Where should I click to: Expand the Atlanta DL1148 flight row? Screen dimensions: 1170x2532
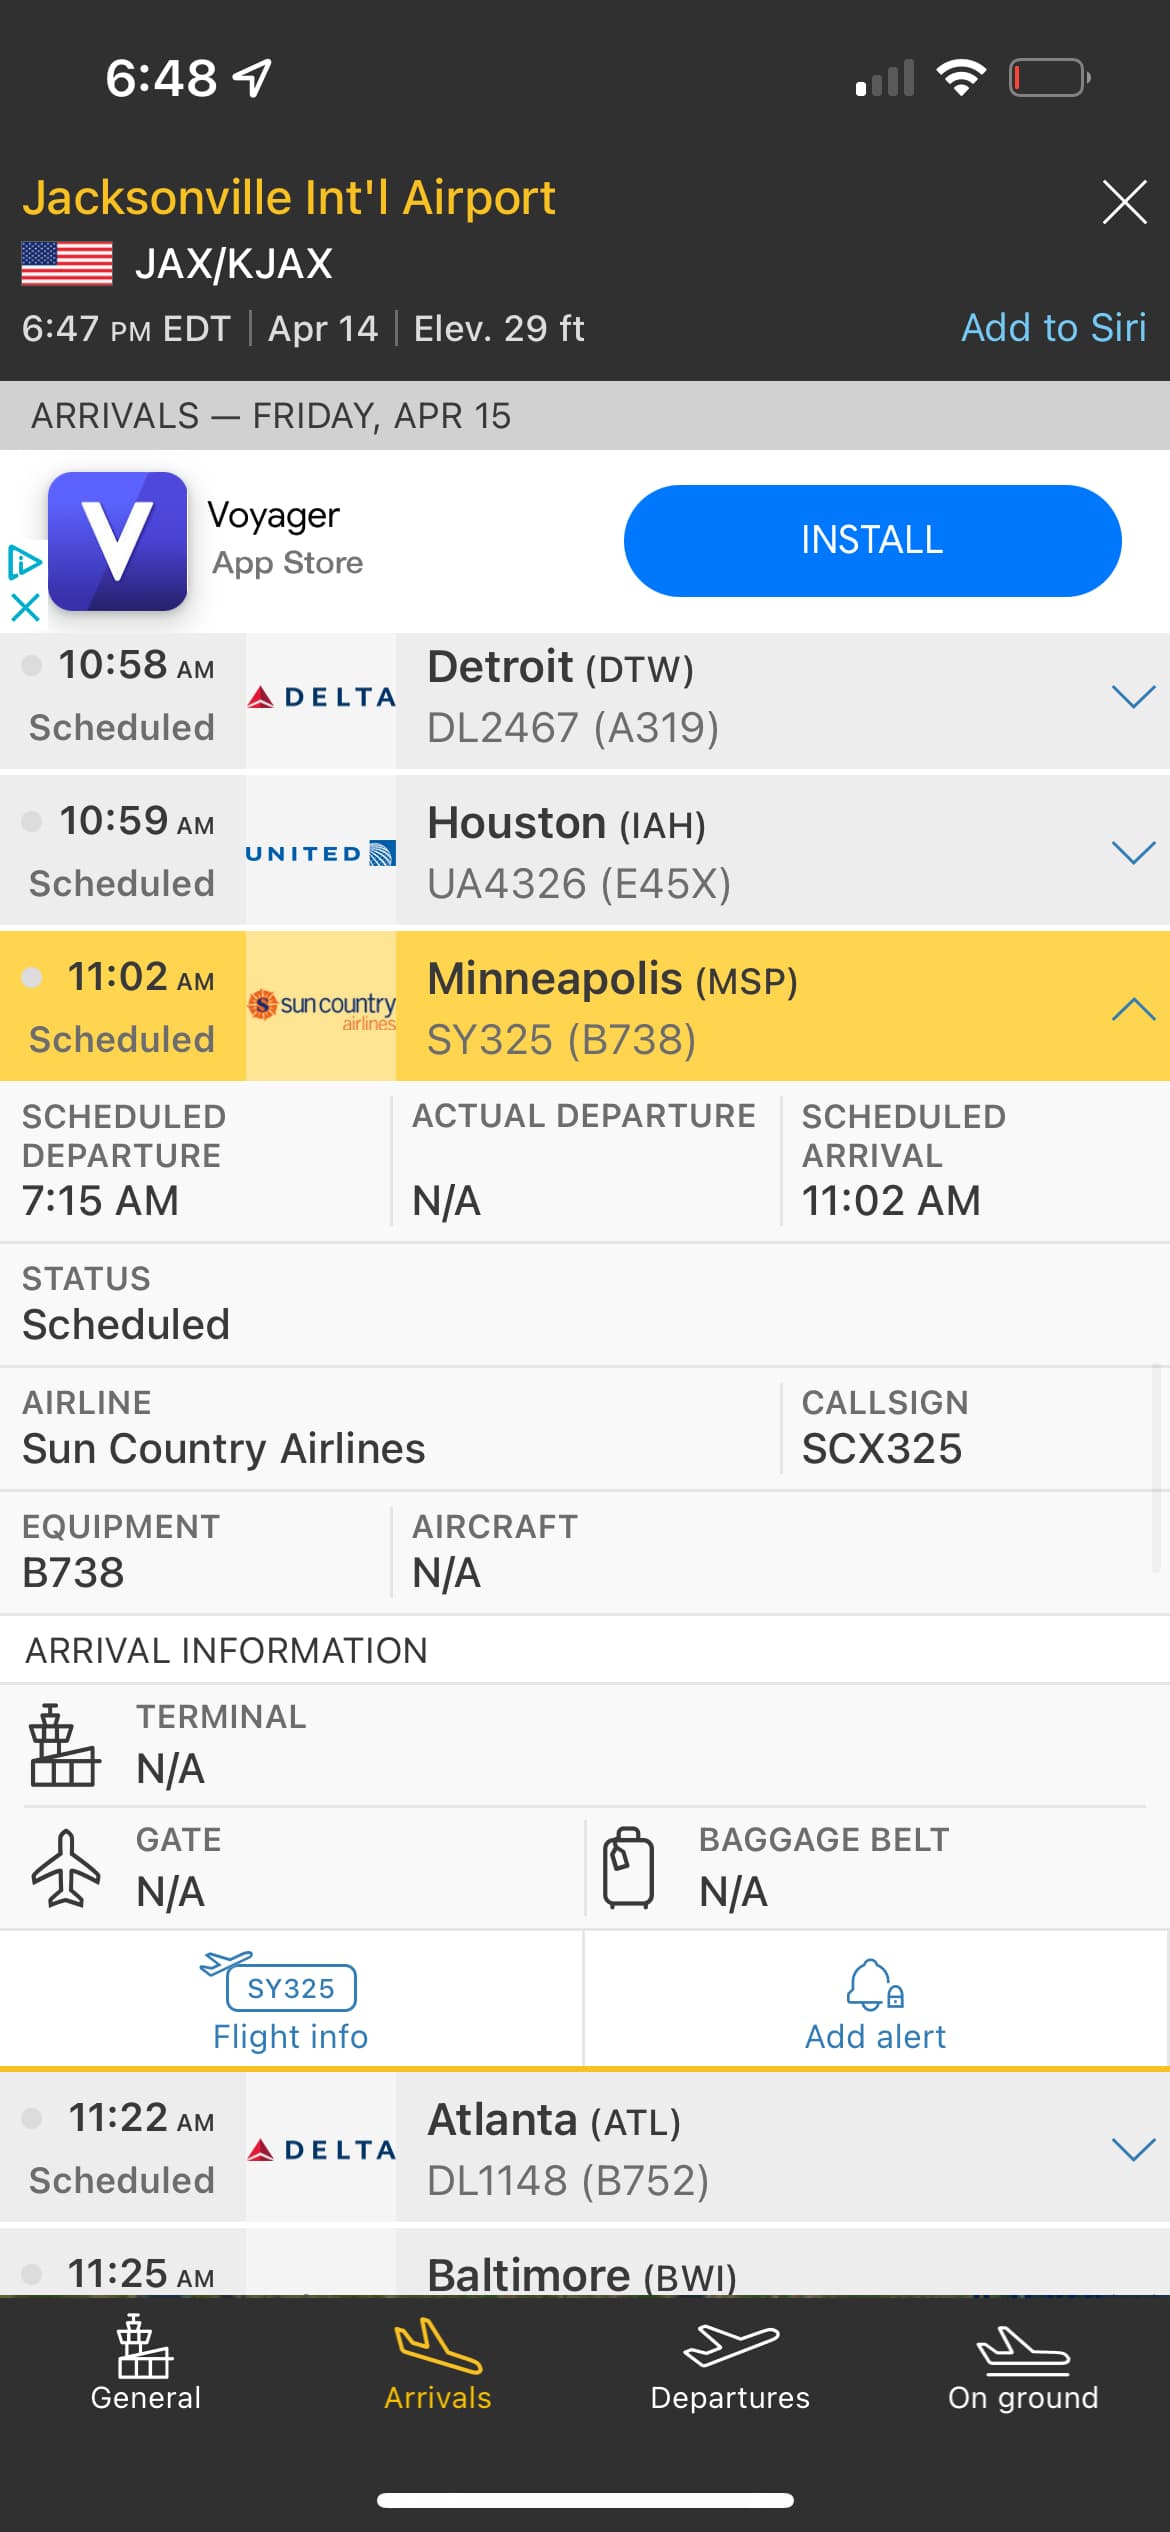(x=1133, y=2149)
